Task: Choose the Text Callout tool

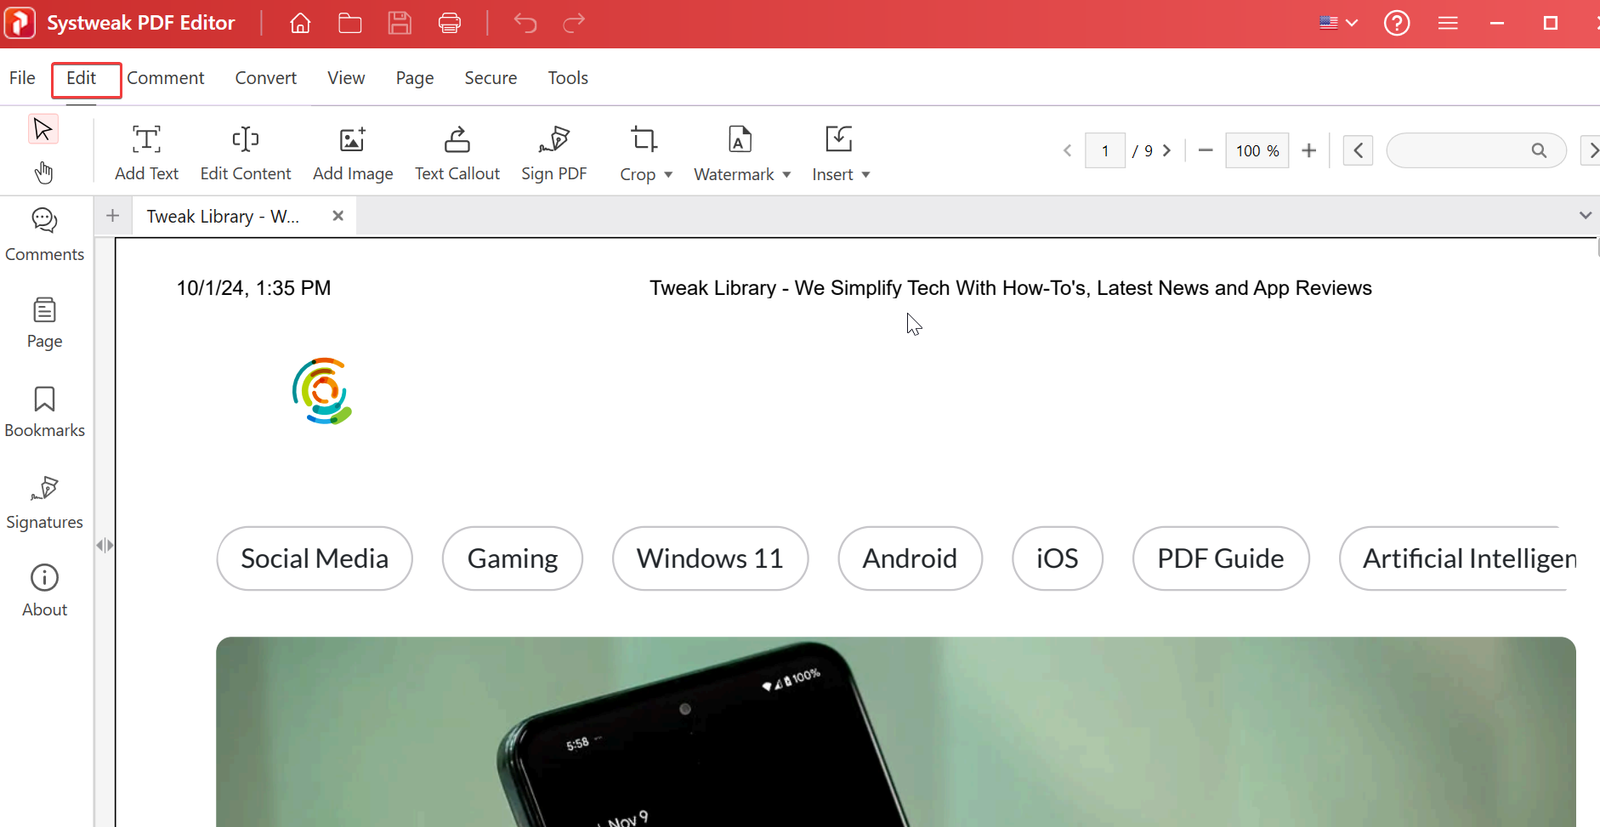Action: coord(457,153)
